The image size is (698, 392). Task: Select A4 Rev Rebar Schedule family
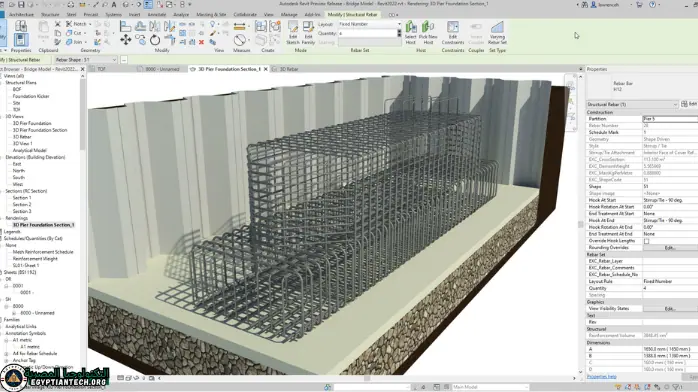coord(35,353)
